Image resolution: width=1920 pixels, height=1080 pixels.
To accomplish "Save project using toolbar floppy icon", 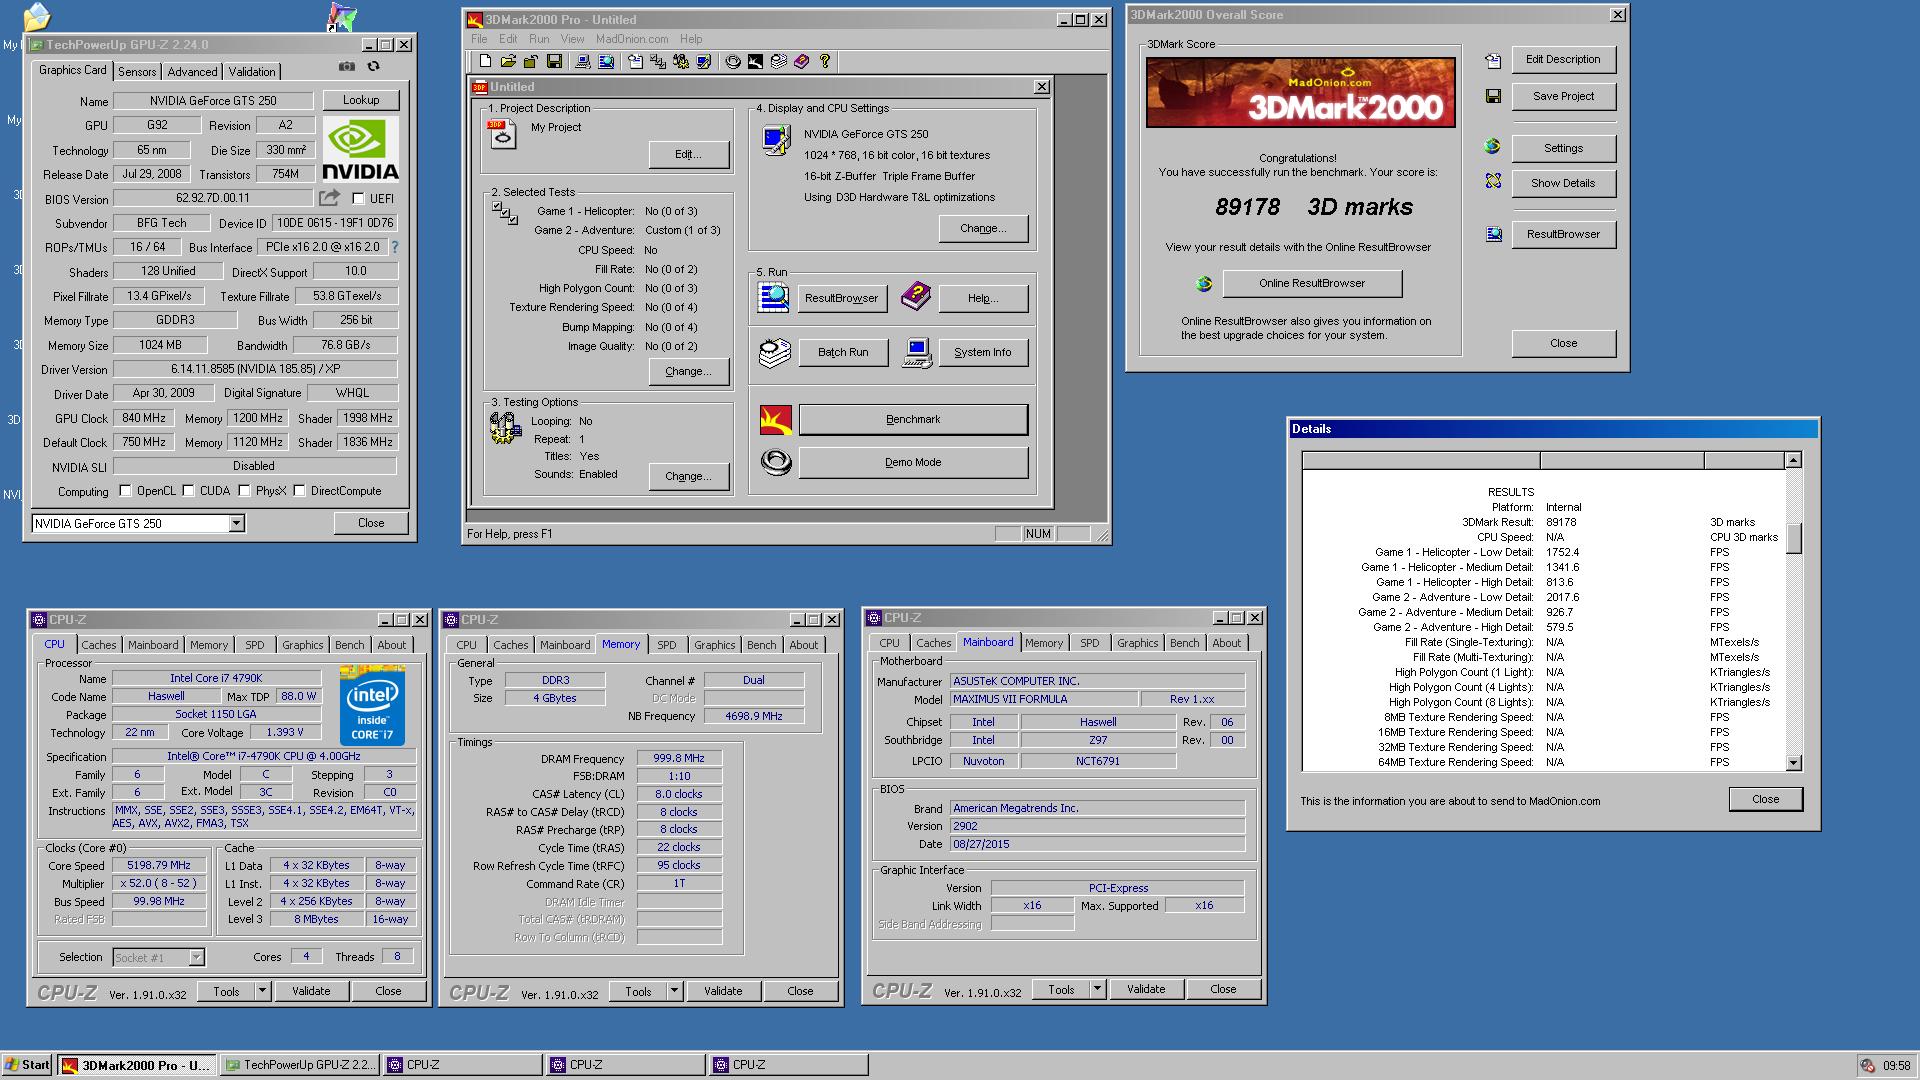I will [554, 62].
